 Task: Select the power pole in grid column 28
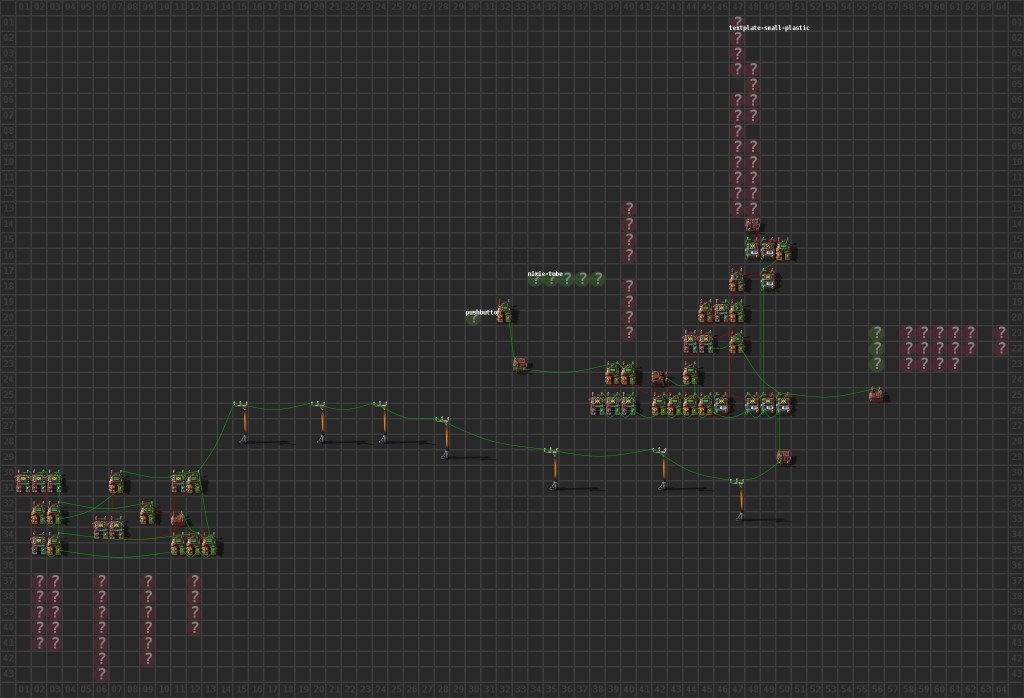[445, 437]
